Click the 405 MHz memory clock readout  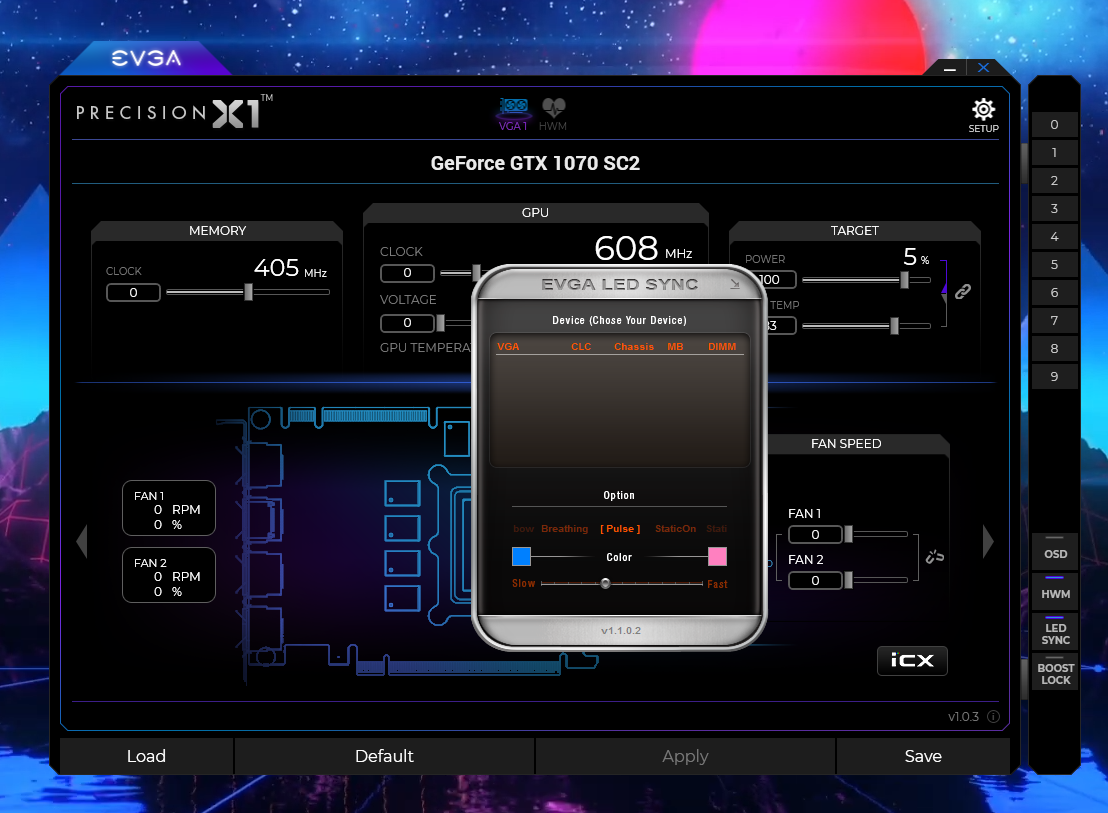290,268
